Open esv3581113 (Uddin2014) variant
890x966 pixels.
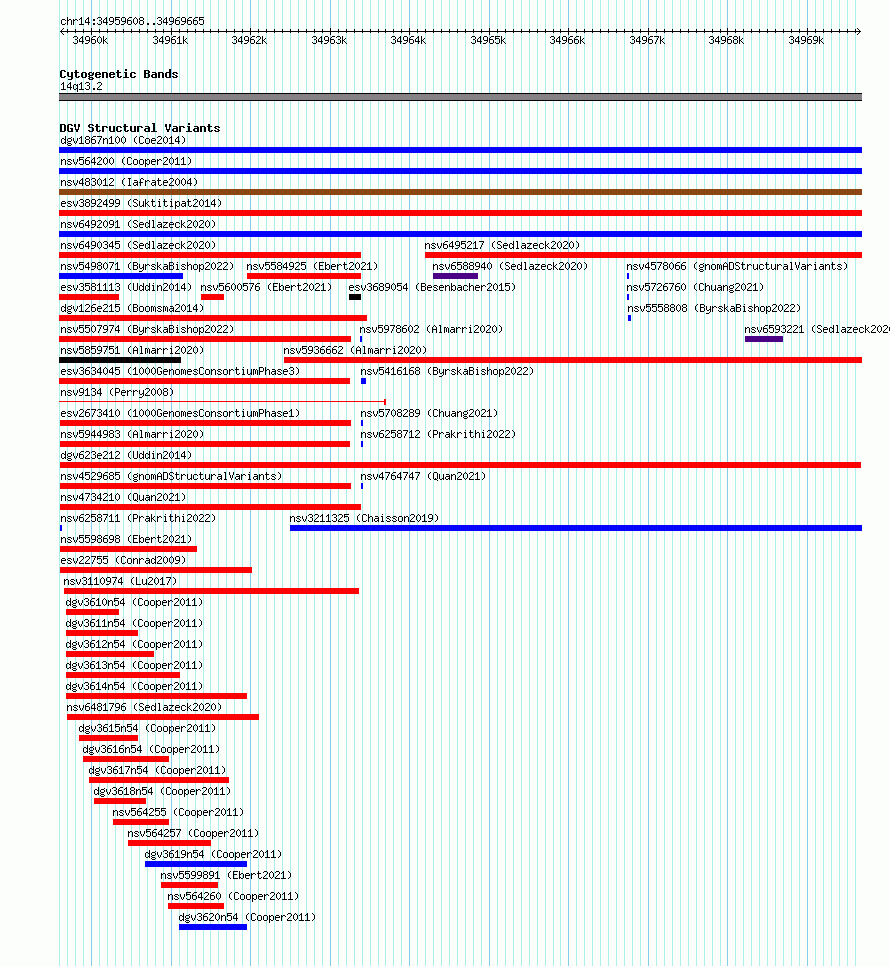pyautogui.click(x=126, y=287)
